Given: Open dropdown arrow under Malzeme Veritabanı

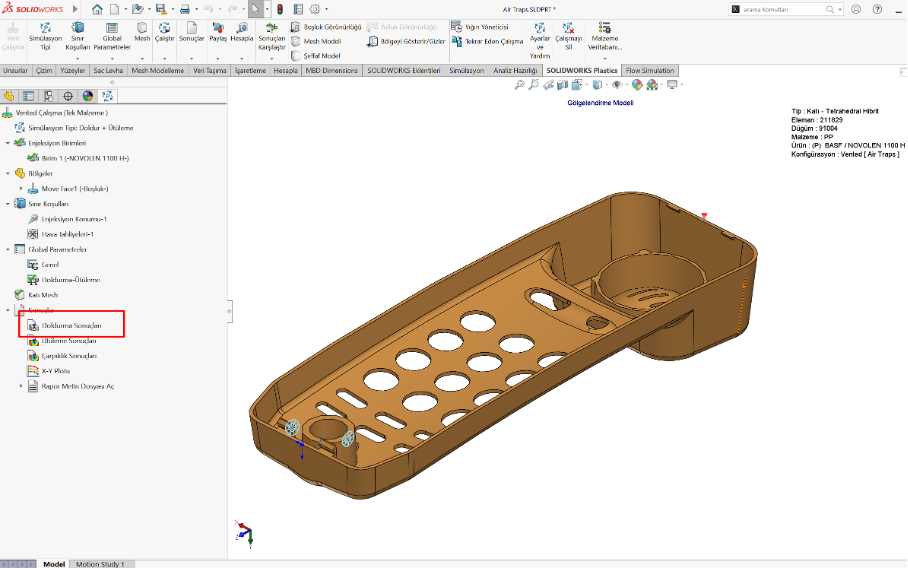Looking at the screenshot, I should click(x=605, y=58).
